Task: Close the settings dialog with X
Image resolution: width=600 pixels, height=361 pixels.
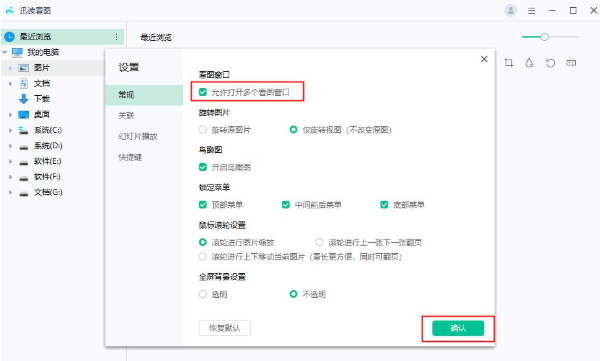Action: (x=484, y=59)
